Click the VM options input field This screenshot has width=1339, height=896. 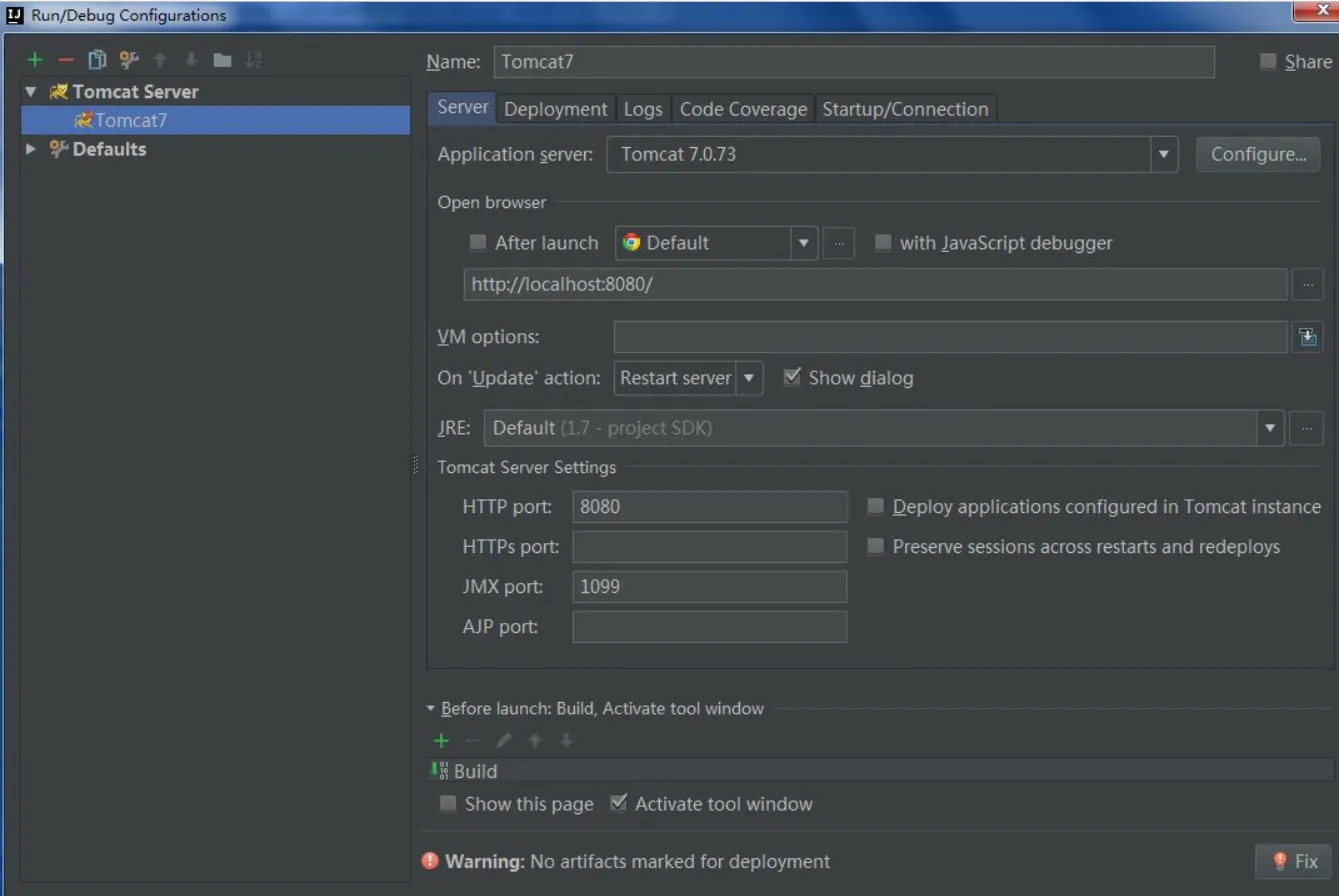pyautogui.click(x=950, y=337)
